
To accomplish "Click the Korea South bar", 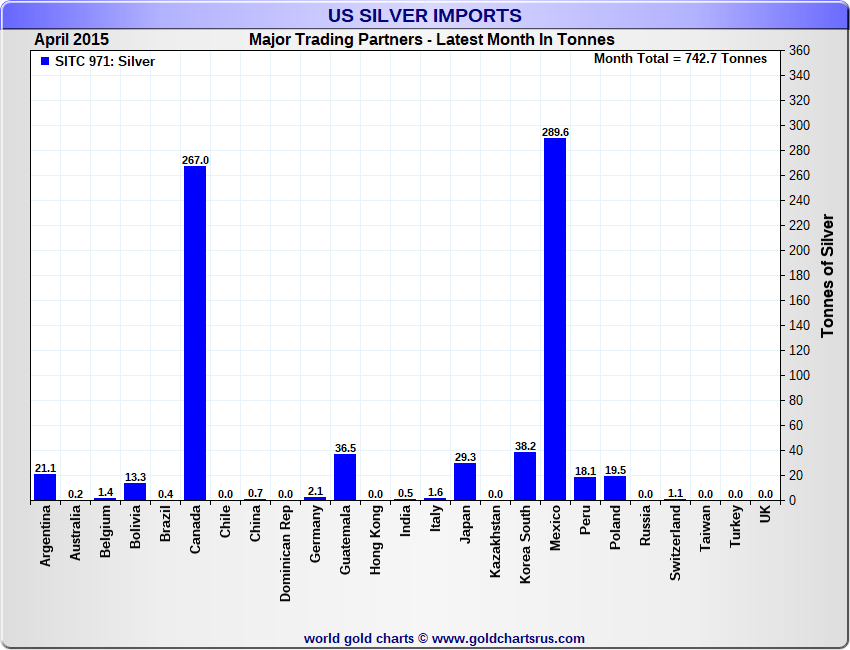I will coord(525,476).
